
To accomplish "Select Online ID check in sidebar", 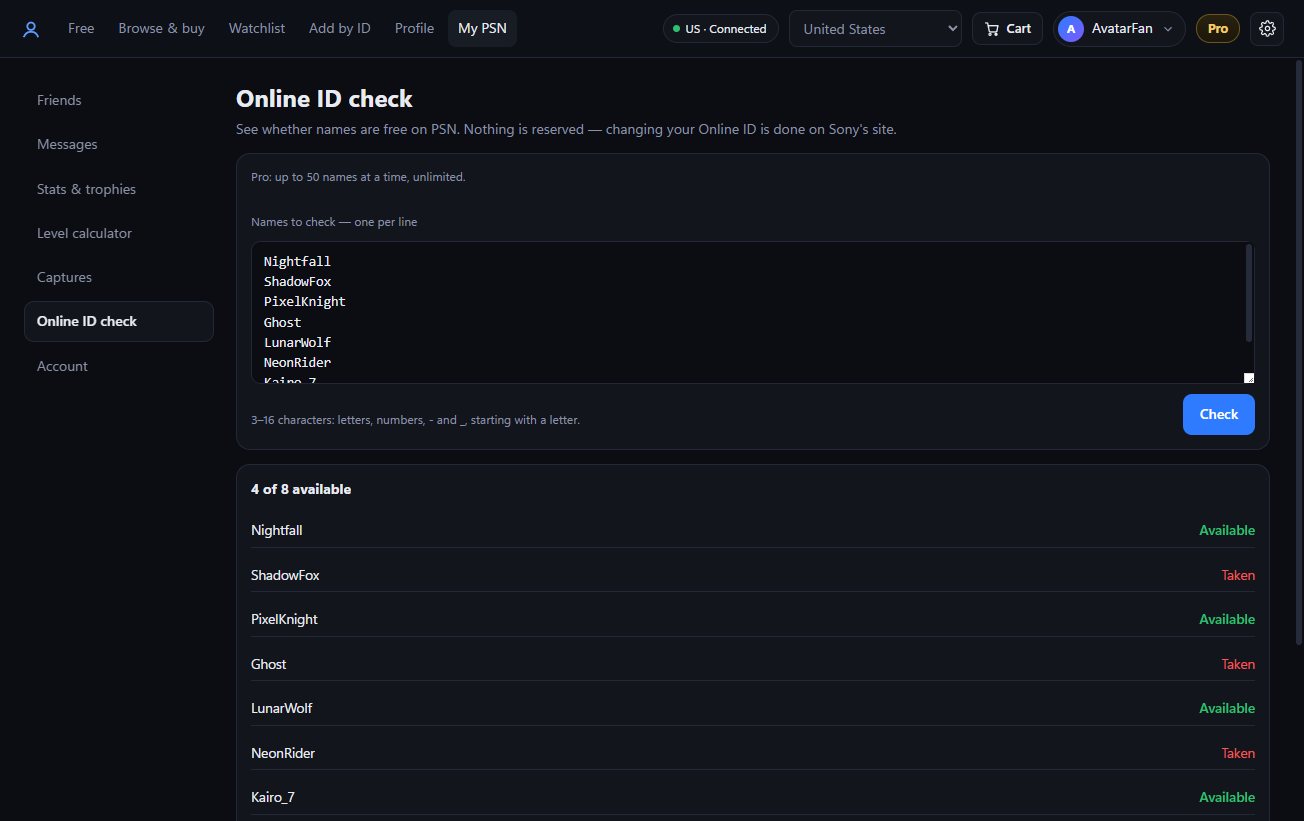I will point(119,321).
